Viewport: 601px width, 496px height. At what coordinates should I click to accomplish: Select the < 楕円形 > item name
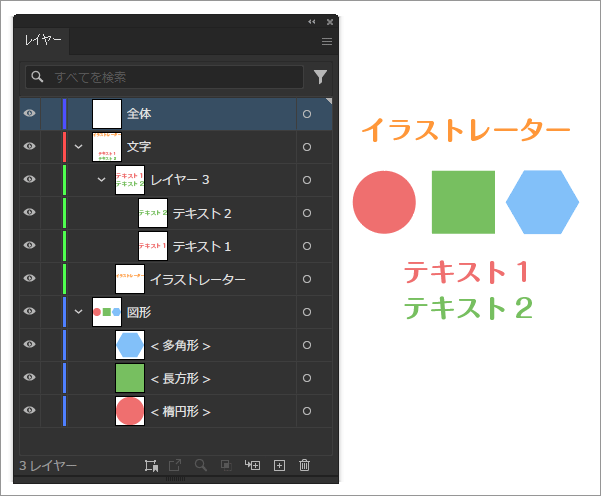[180, 411]
